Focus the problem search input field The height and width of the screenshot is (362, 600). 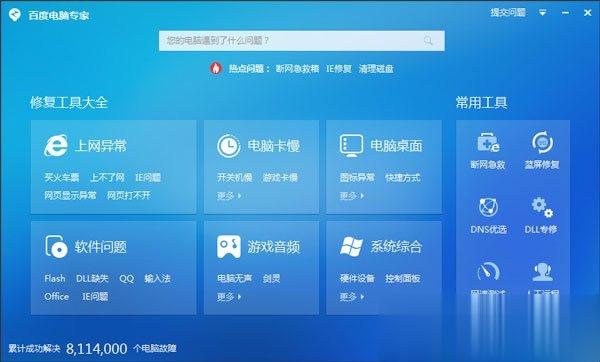pos(302,41)
